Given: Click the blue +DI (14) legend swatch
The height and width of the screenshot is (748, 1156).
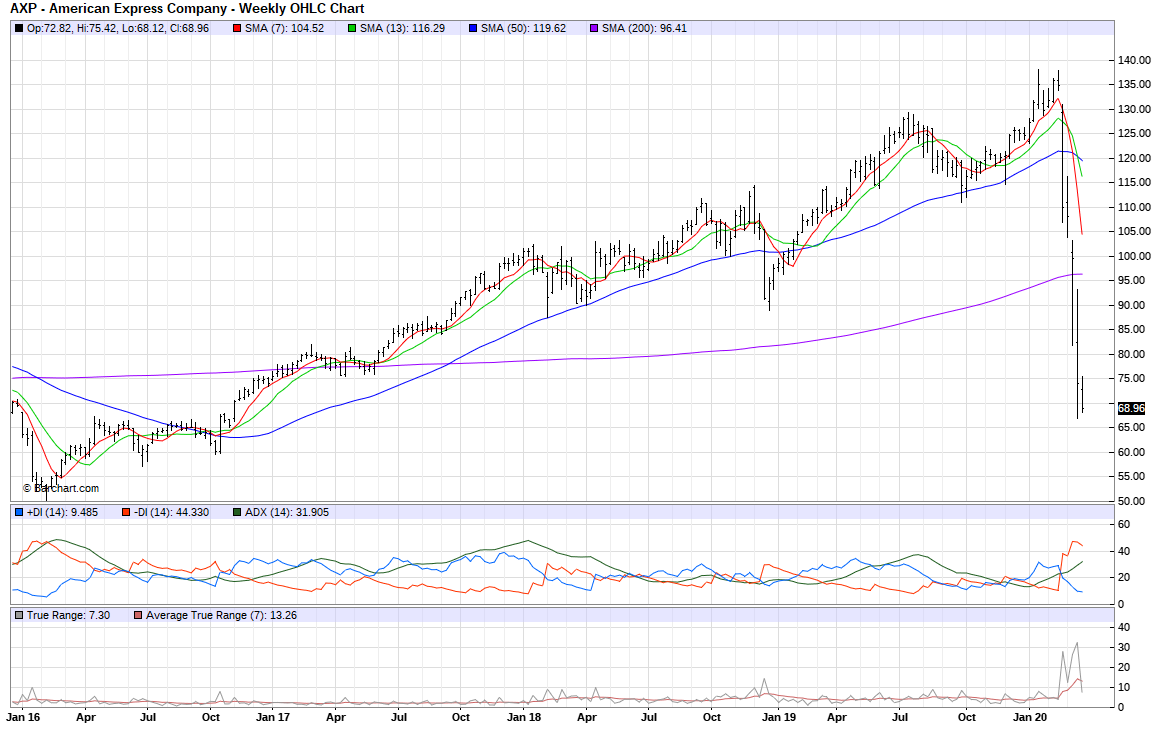Looking at the screenshot, I should [x=18, y=512].
